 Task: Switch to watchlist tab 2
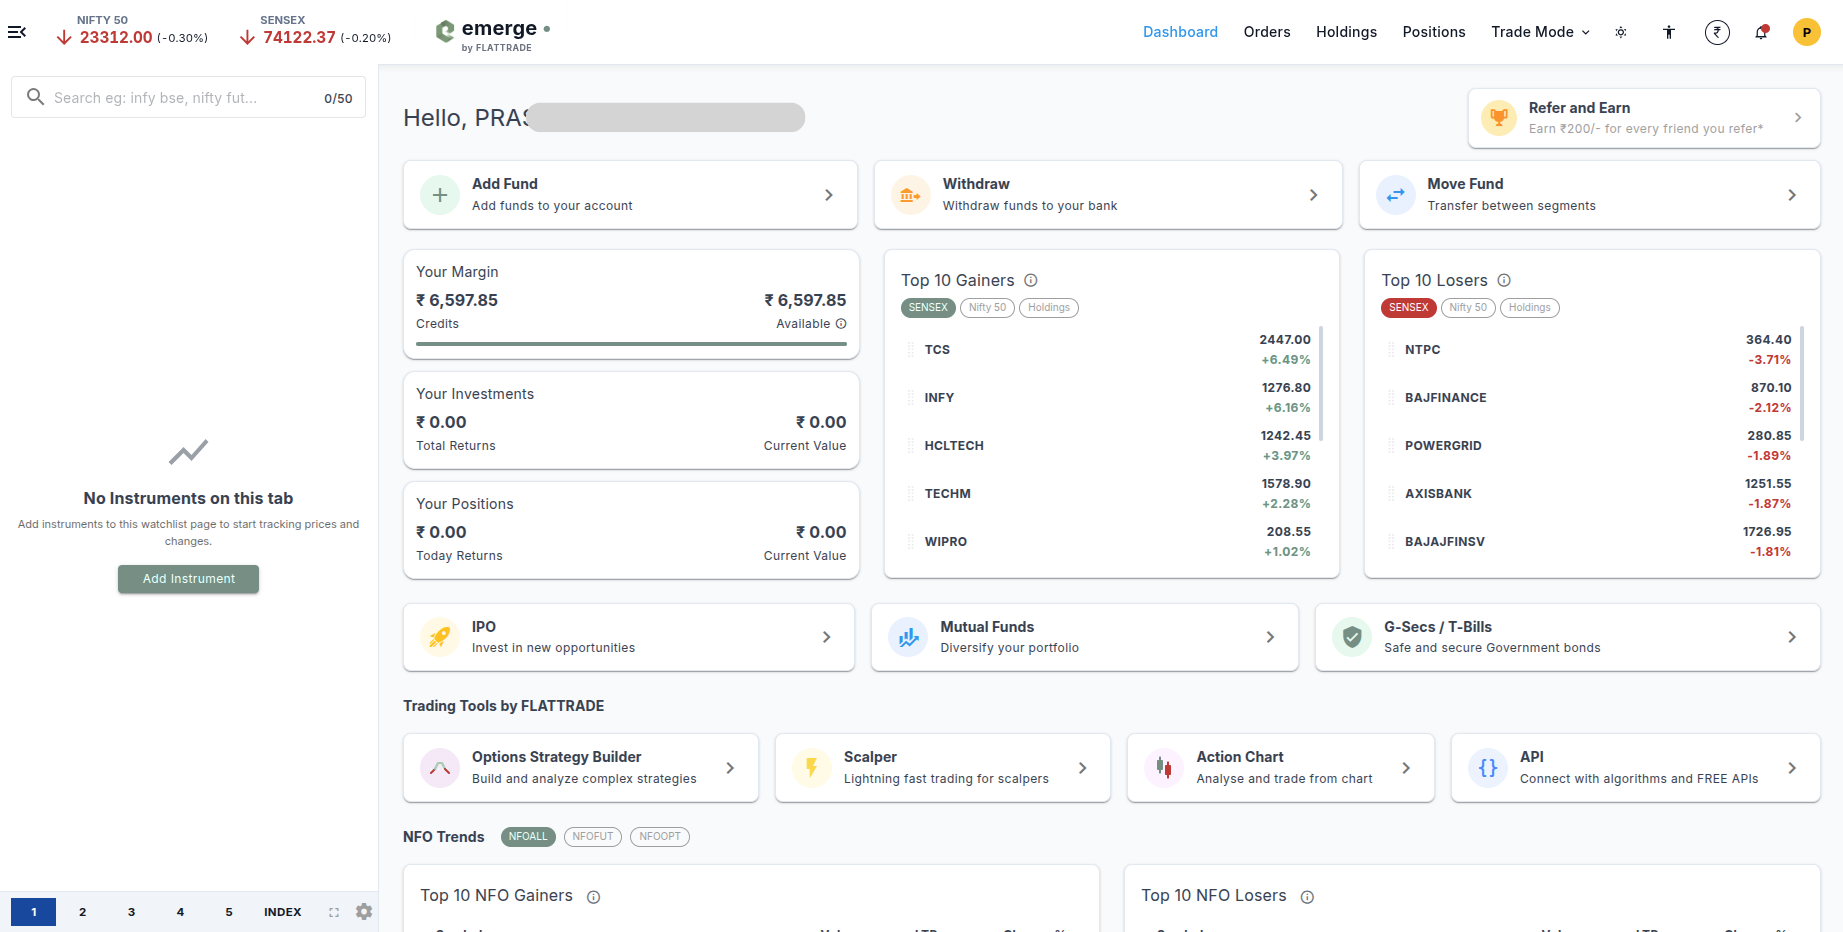(x=83, y=912)
